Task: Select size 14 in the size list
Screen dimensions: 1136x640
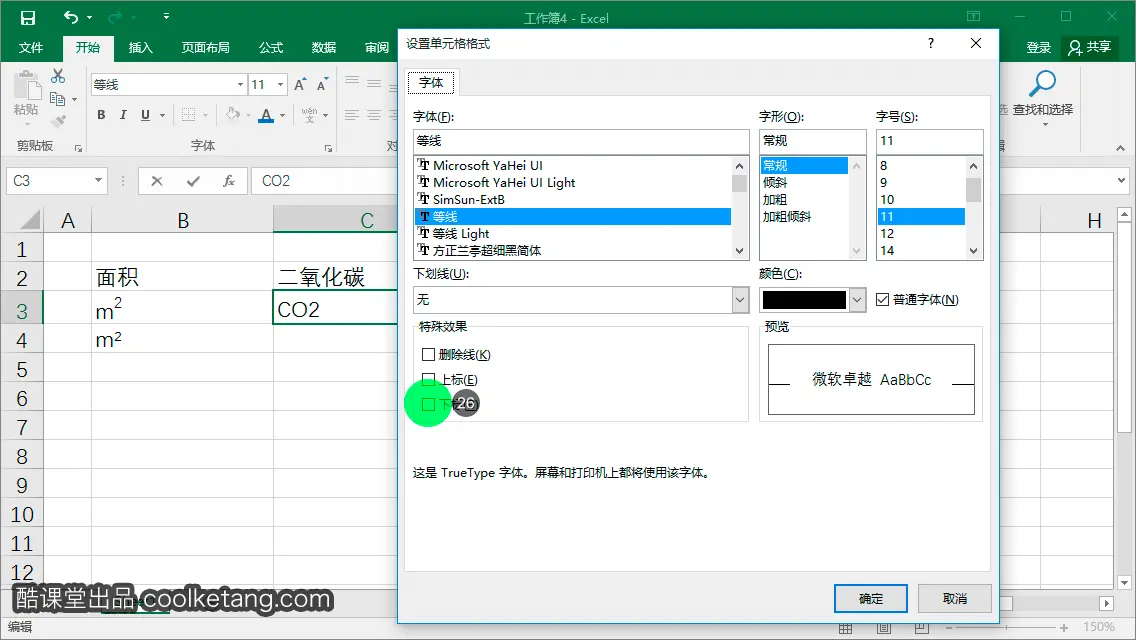Action: [x=921, y=251]
